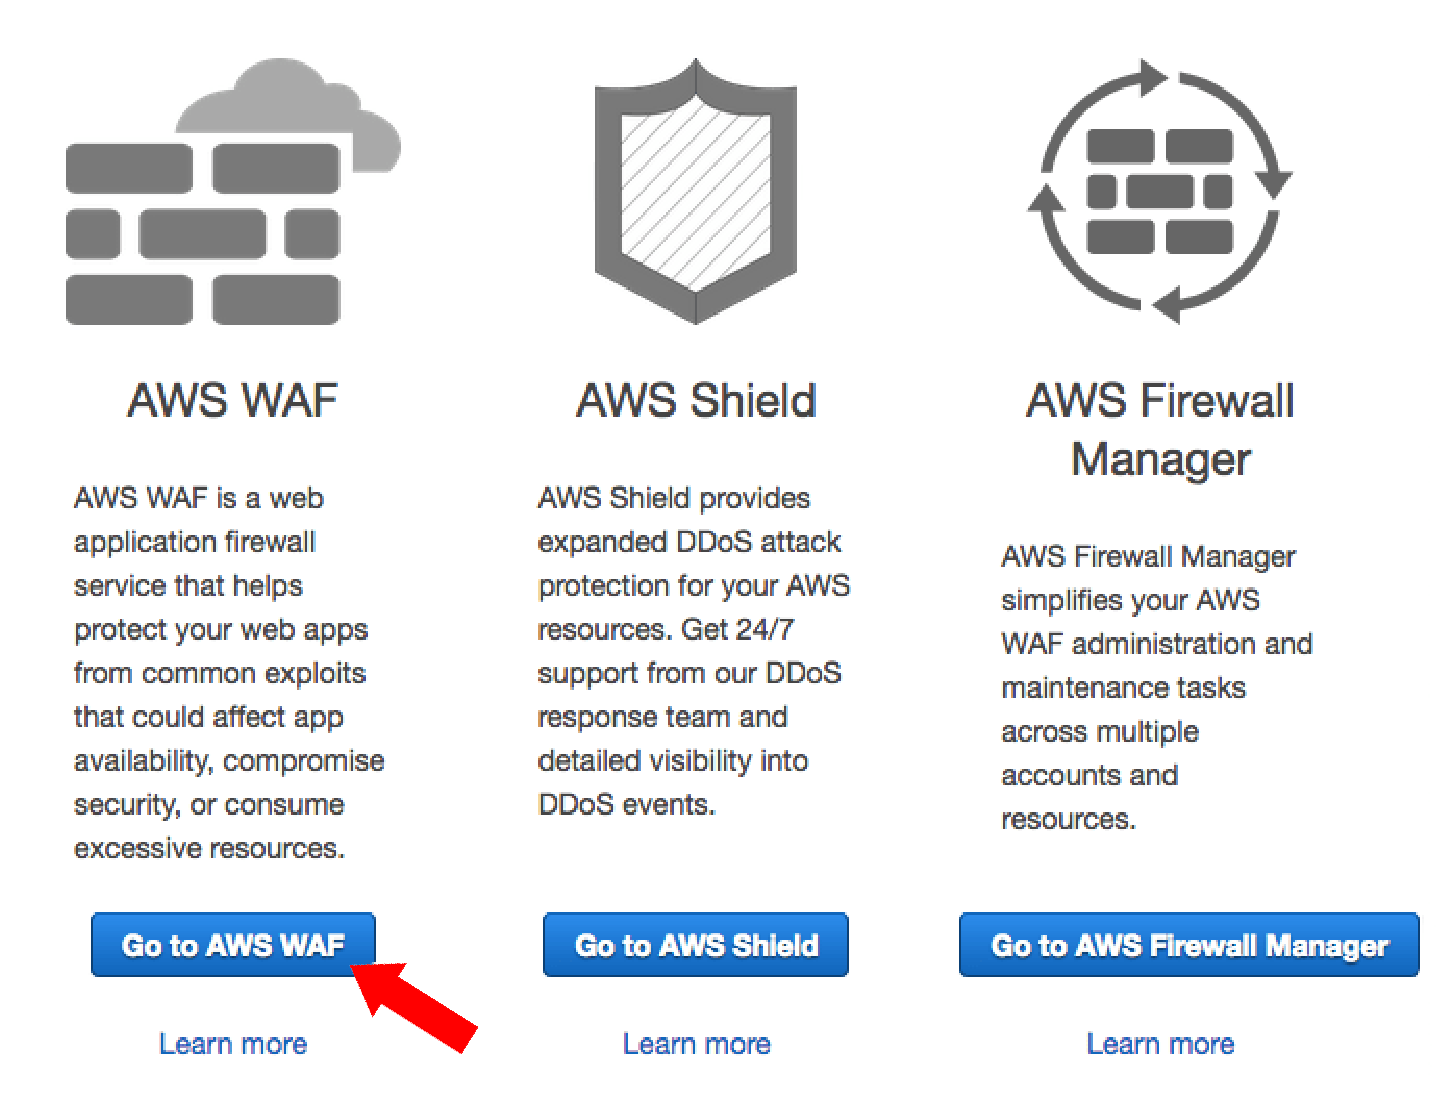This screenshot has height=1109, width=1456.
Task: Click the AWS WAF heading
Action: [x=232, y=401]
